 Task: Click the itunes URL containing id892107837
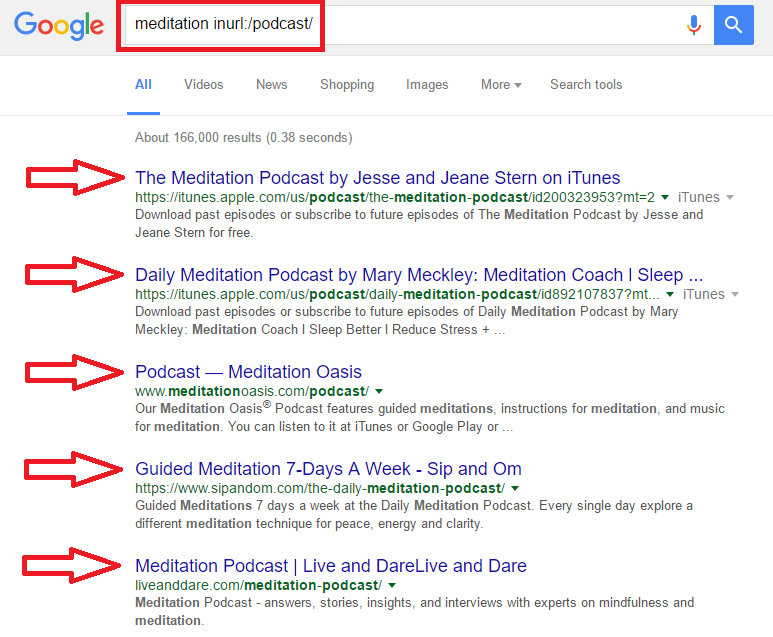pyautogui.click(x=397, y=294)
